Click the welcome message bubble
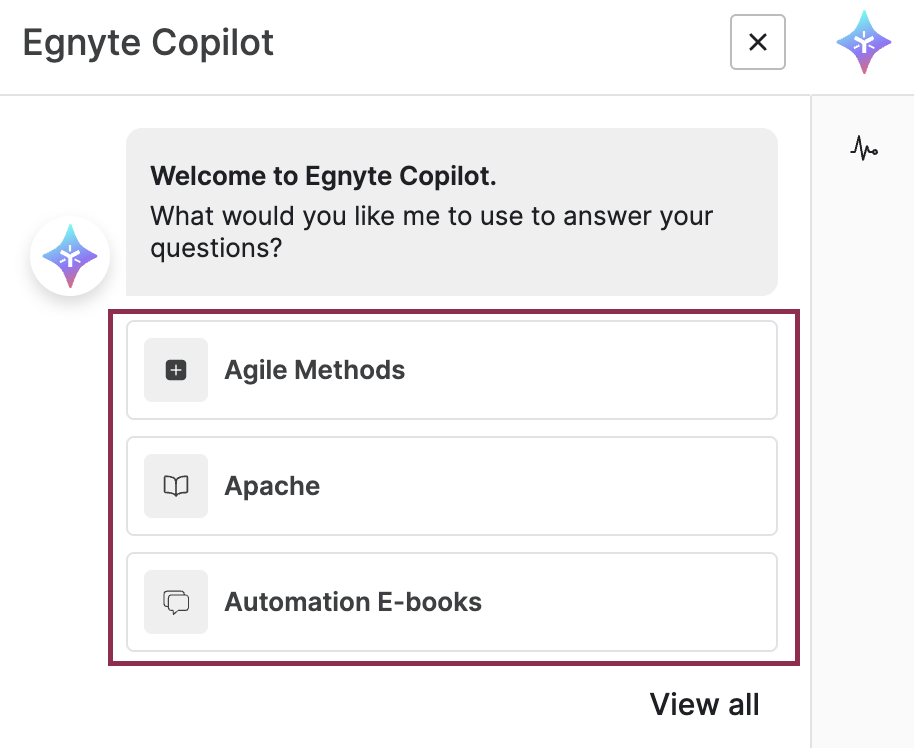The image size is (914, 748). (x=451, y=211)
